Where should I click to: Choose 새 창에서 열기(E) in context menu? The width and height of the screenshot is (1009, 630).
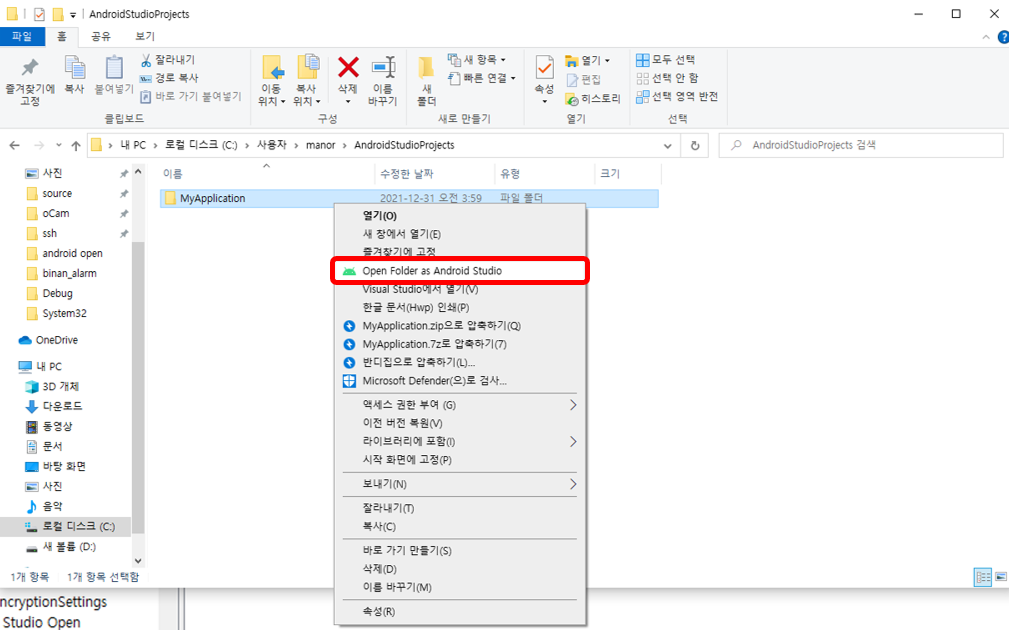(459, 234)
